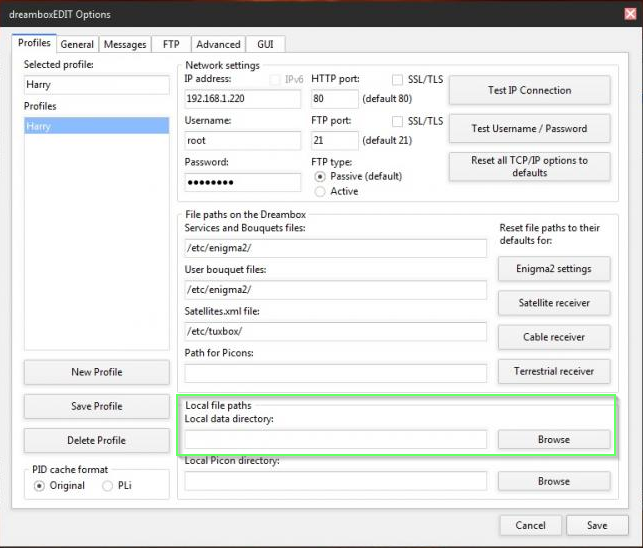Select Active FTP type

point(320,191)
